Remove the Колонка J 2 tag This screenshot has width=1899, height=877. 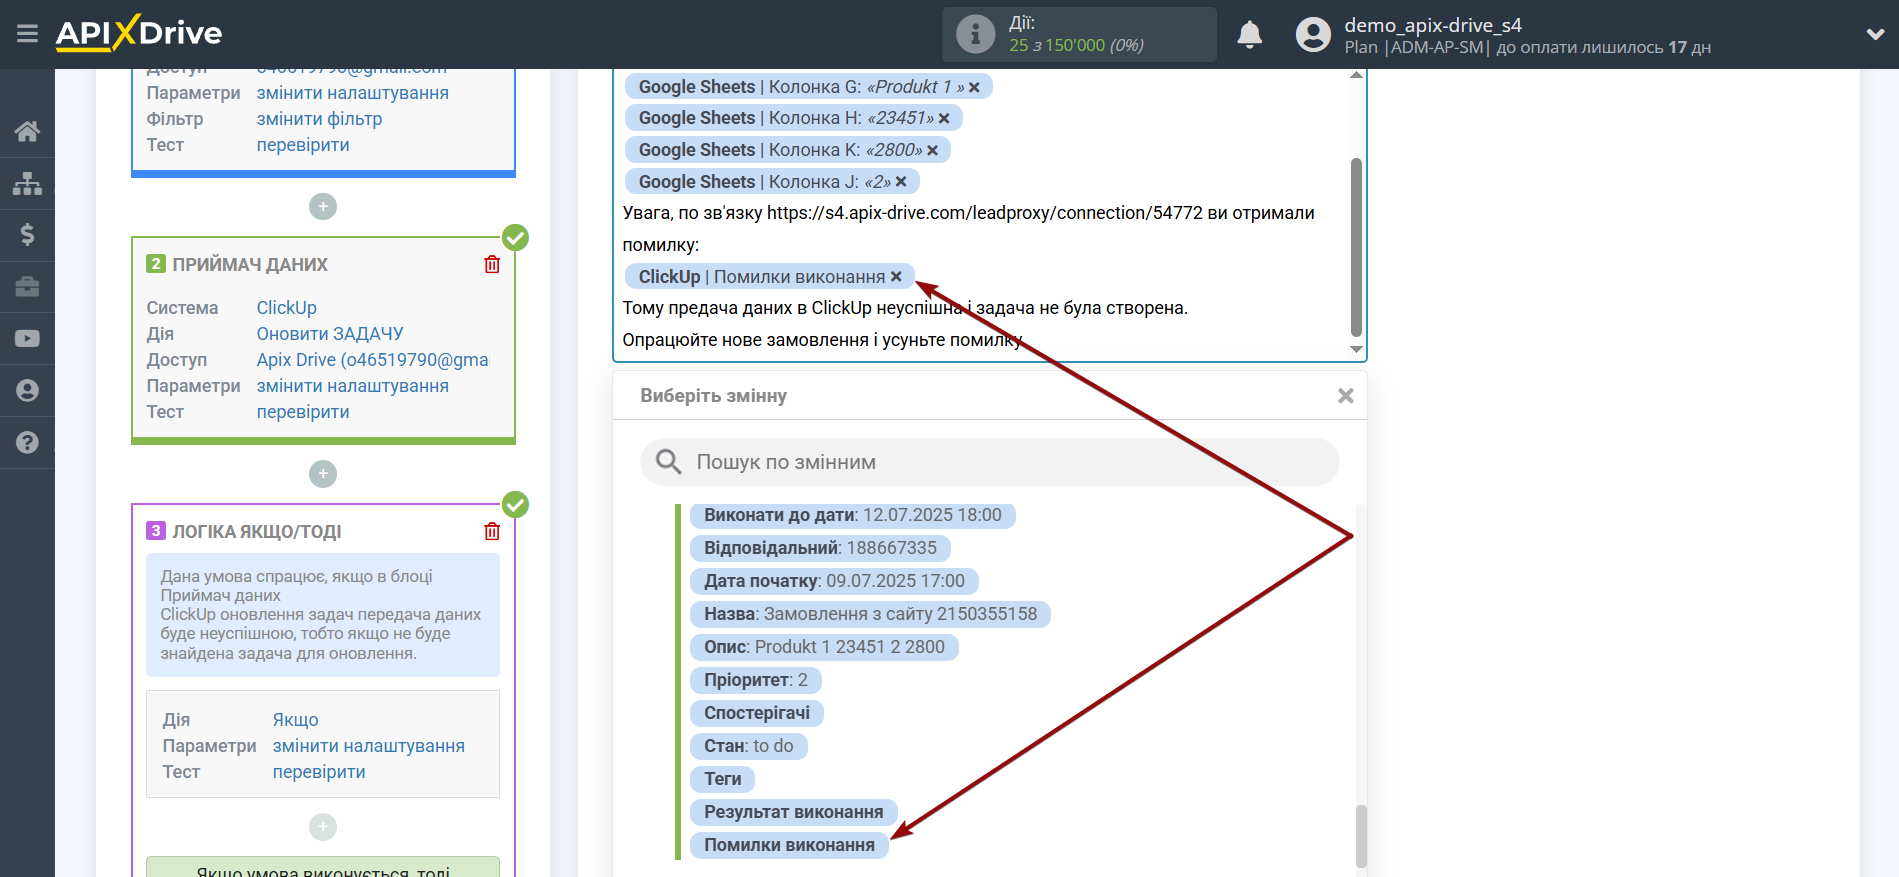coord(901,182)
